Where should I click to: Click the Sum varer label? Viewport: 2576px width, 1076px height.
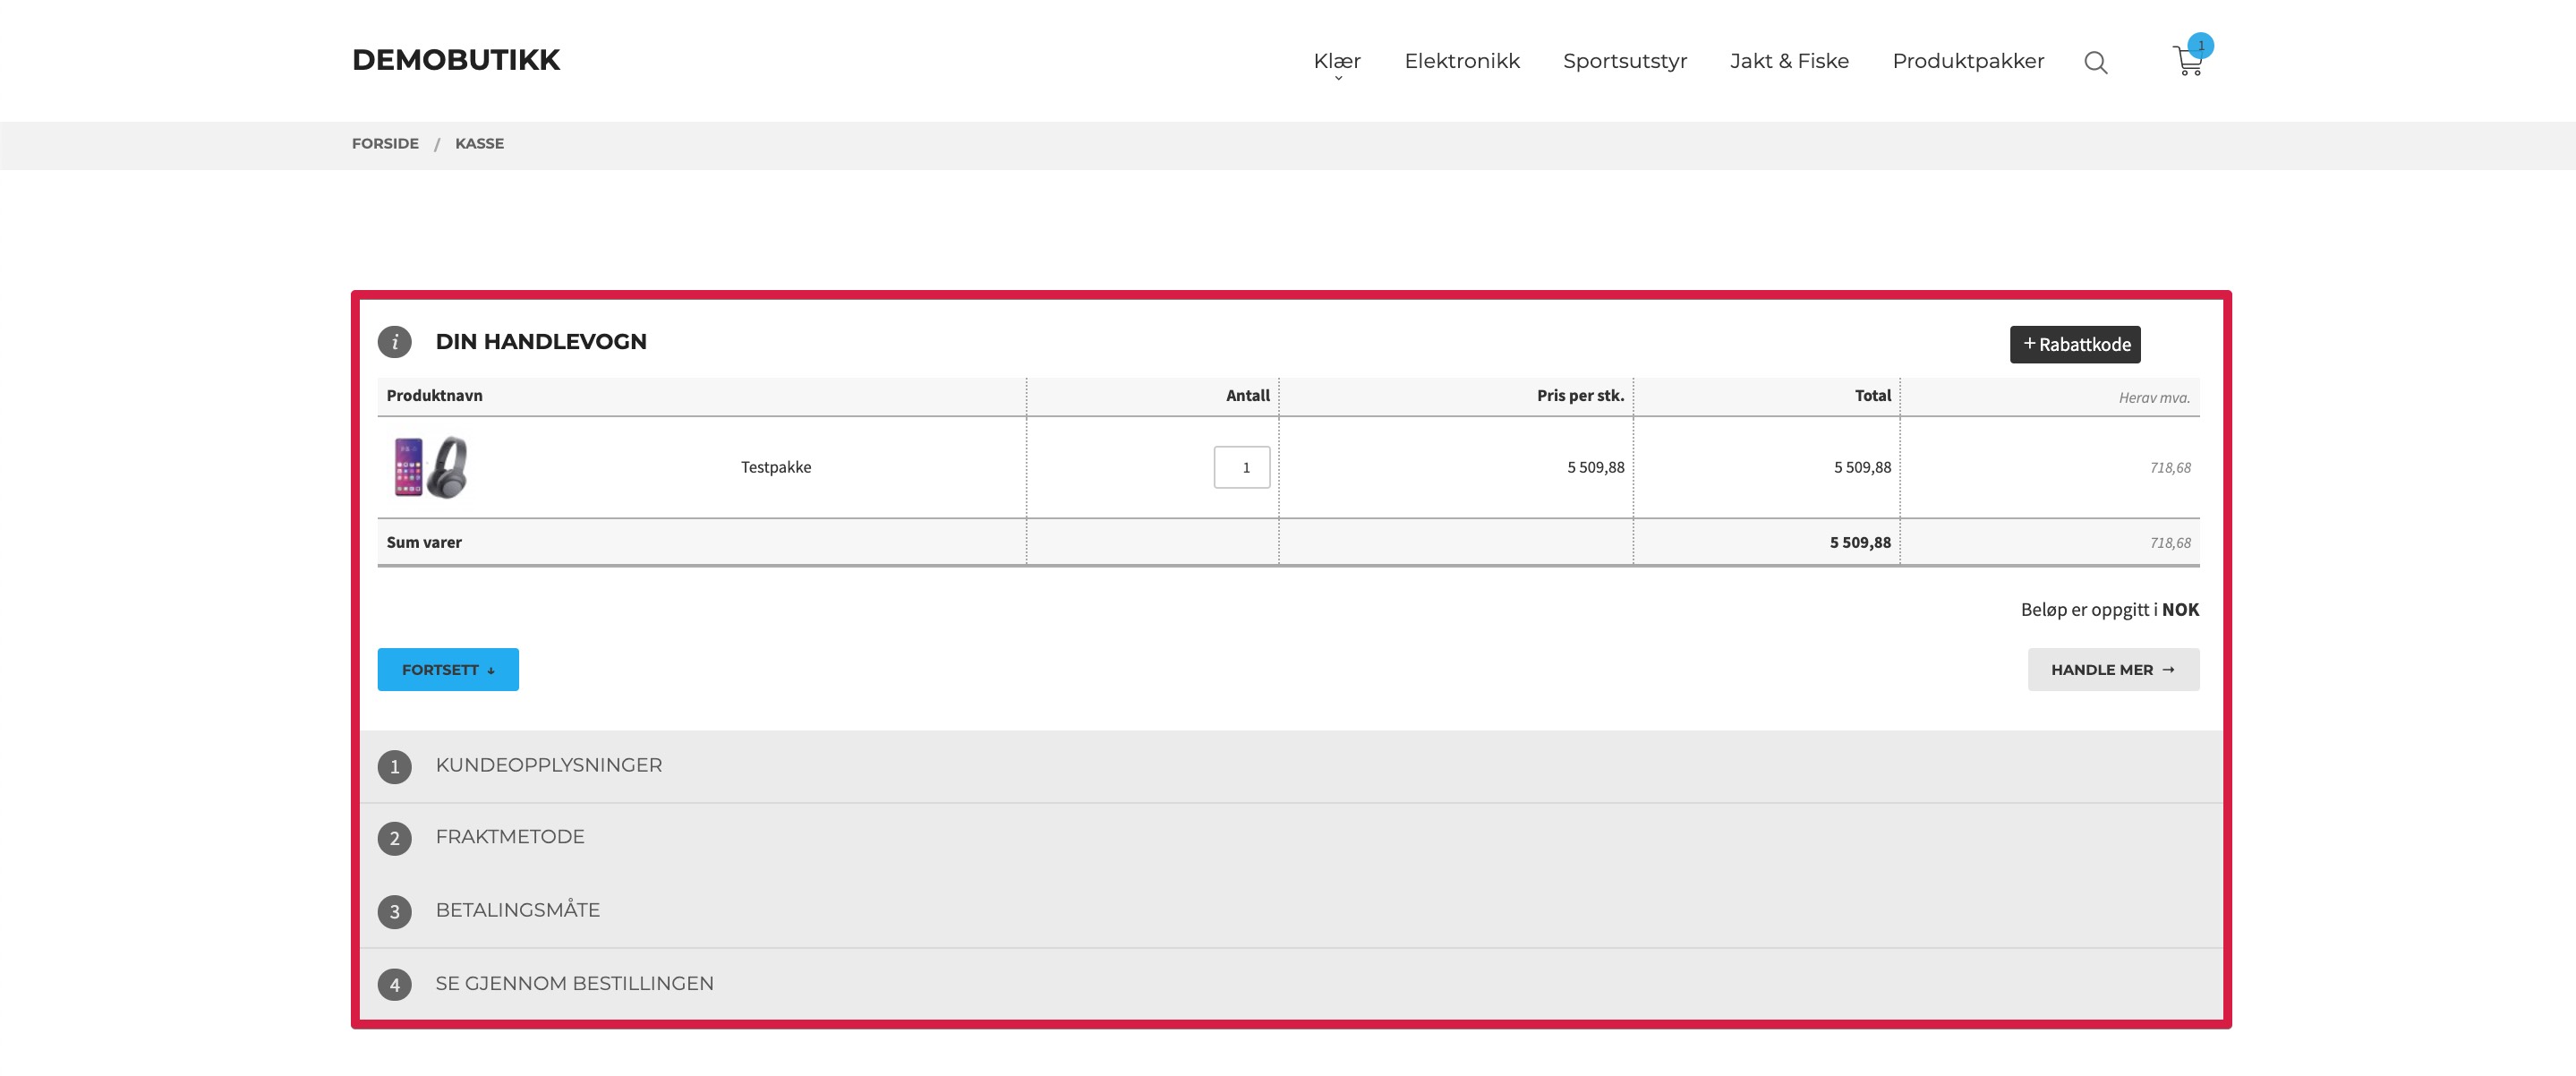click(424, 543)
